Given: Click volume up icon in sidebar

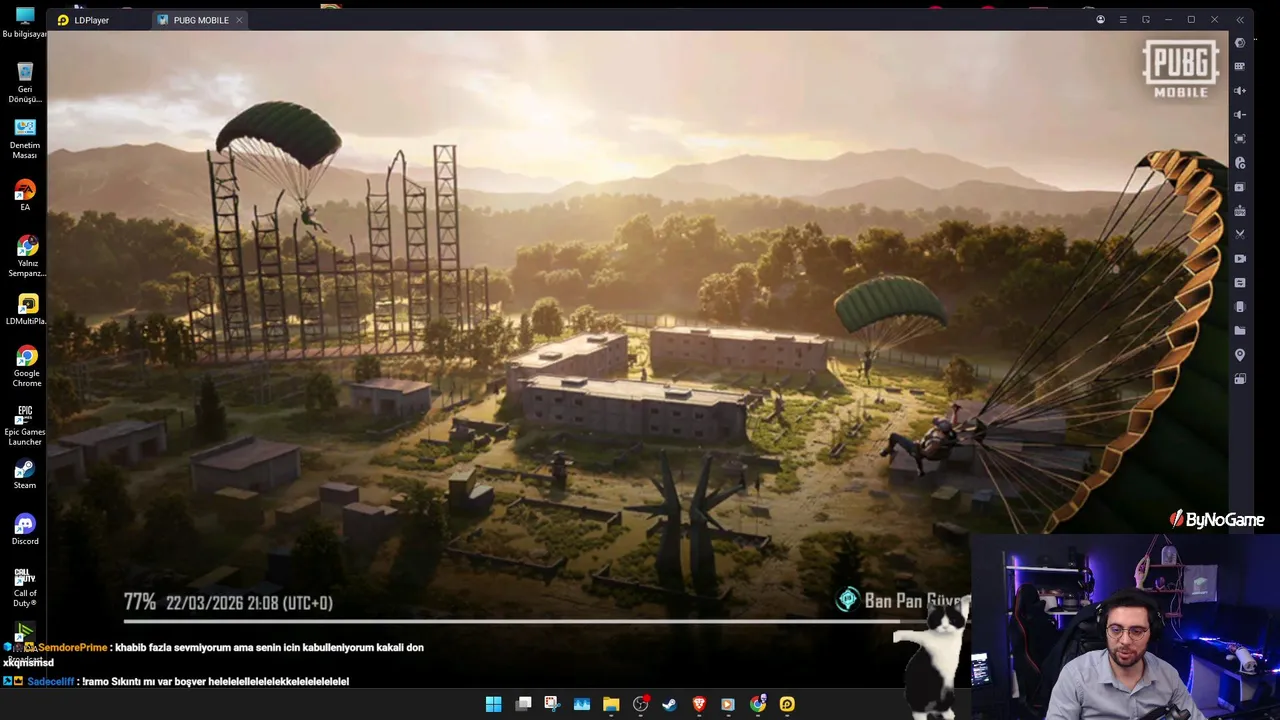Looking at the screenshot, I should (1240, 90).
